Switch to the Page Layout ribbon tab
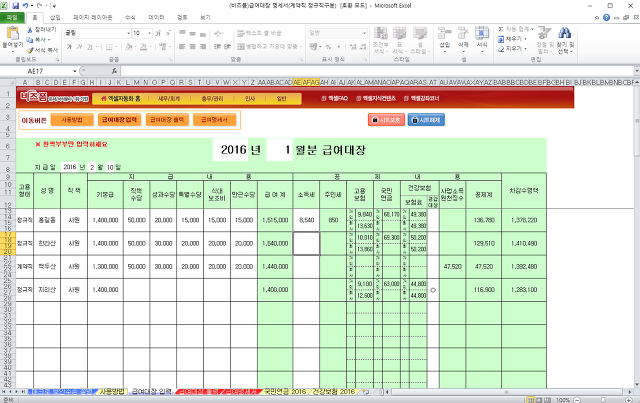The width and height of the screenshot is (640, 403). pyautogui.click(x=93, y=18)
